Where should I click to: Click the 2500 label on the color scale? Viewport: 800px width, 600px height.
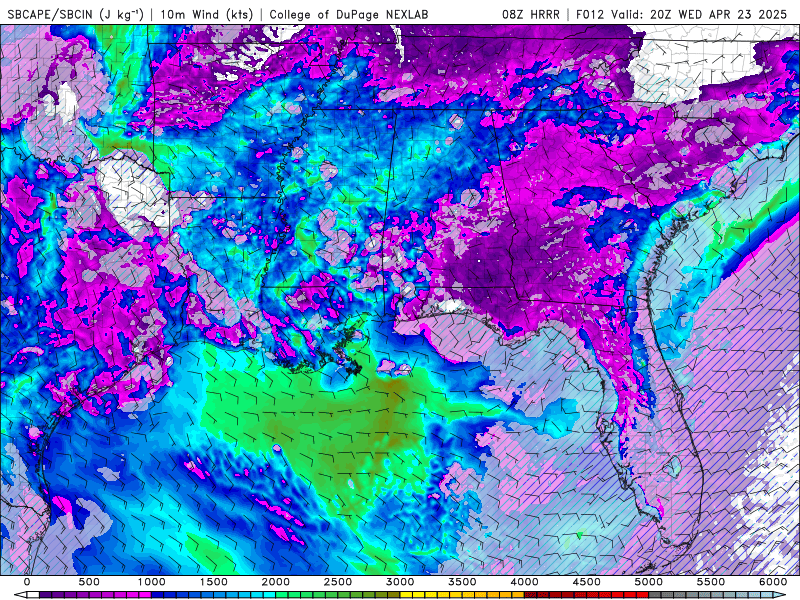[x=338, y=582]
